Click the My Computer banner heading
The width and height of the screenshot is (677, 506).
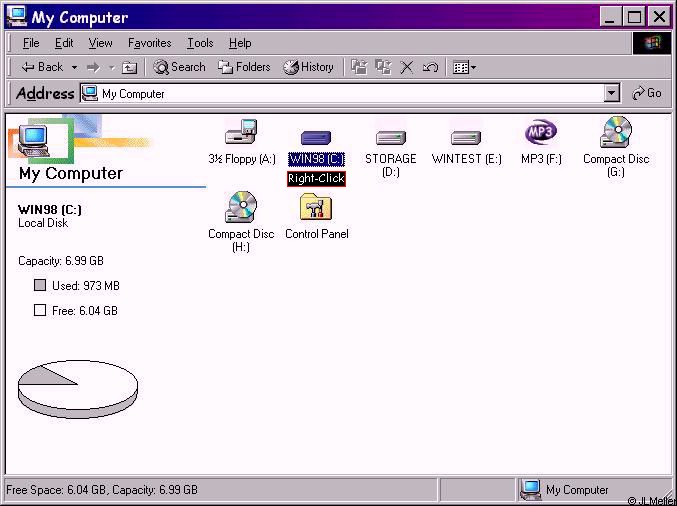click(x=71, y=173)
